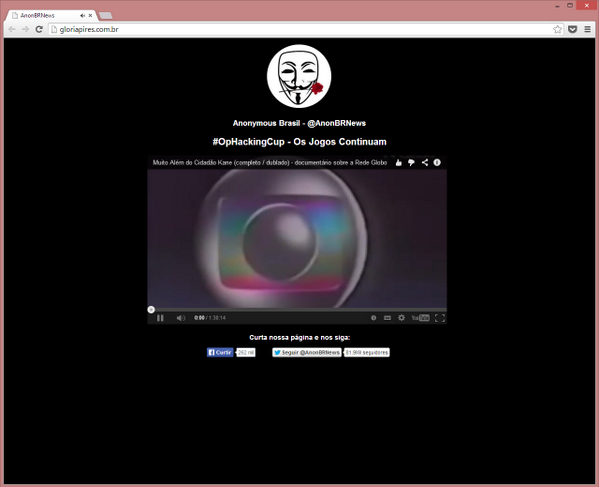Follow @AnonBRNews on Twitter
Viewport: 599px width, 487px height.
pyautogui.click(x=307, y=353)
